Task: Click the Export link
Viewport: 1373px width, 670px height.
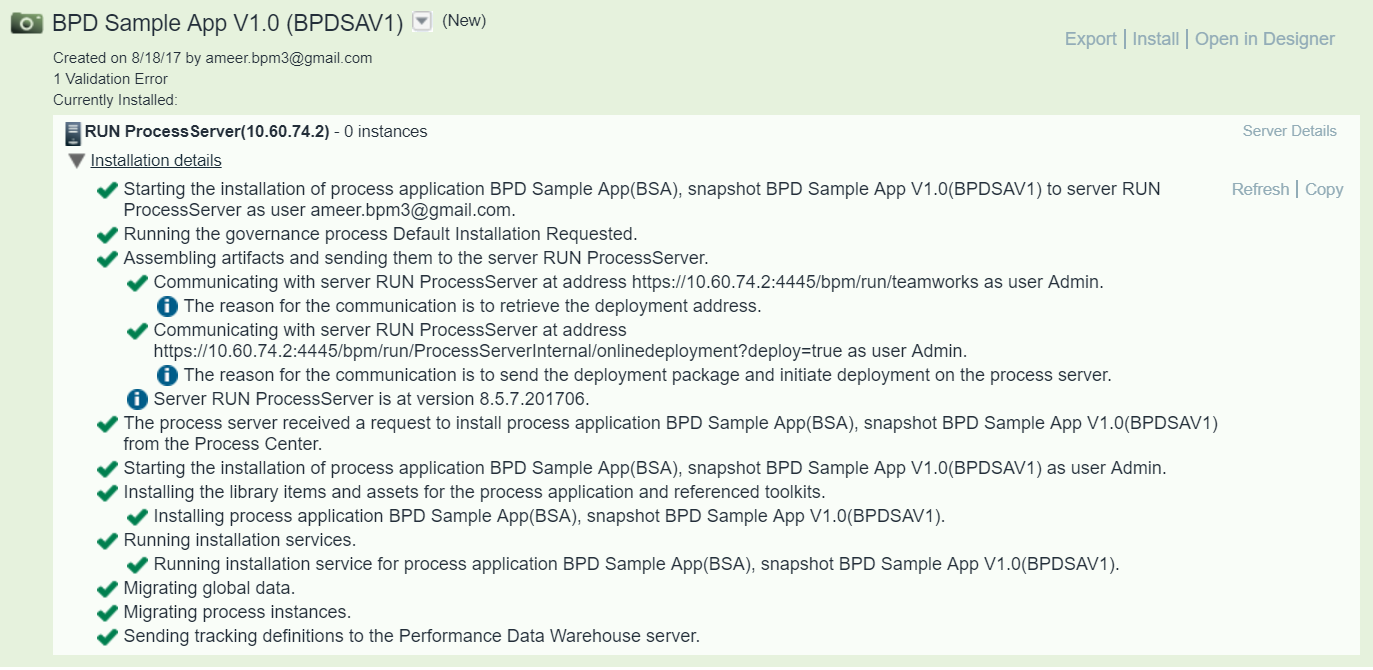Action: pos(1091,38)
